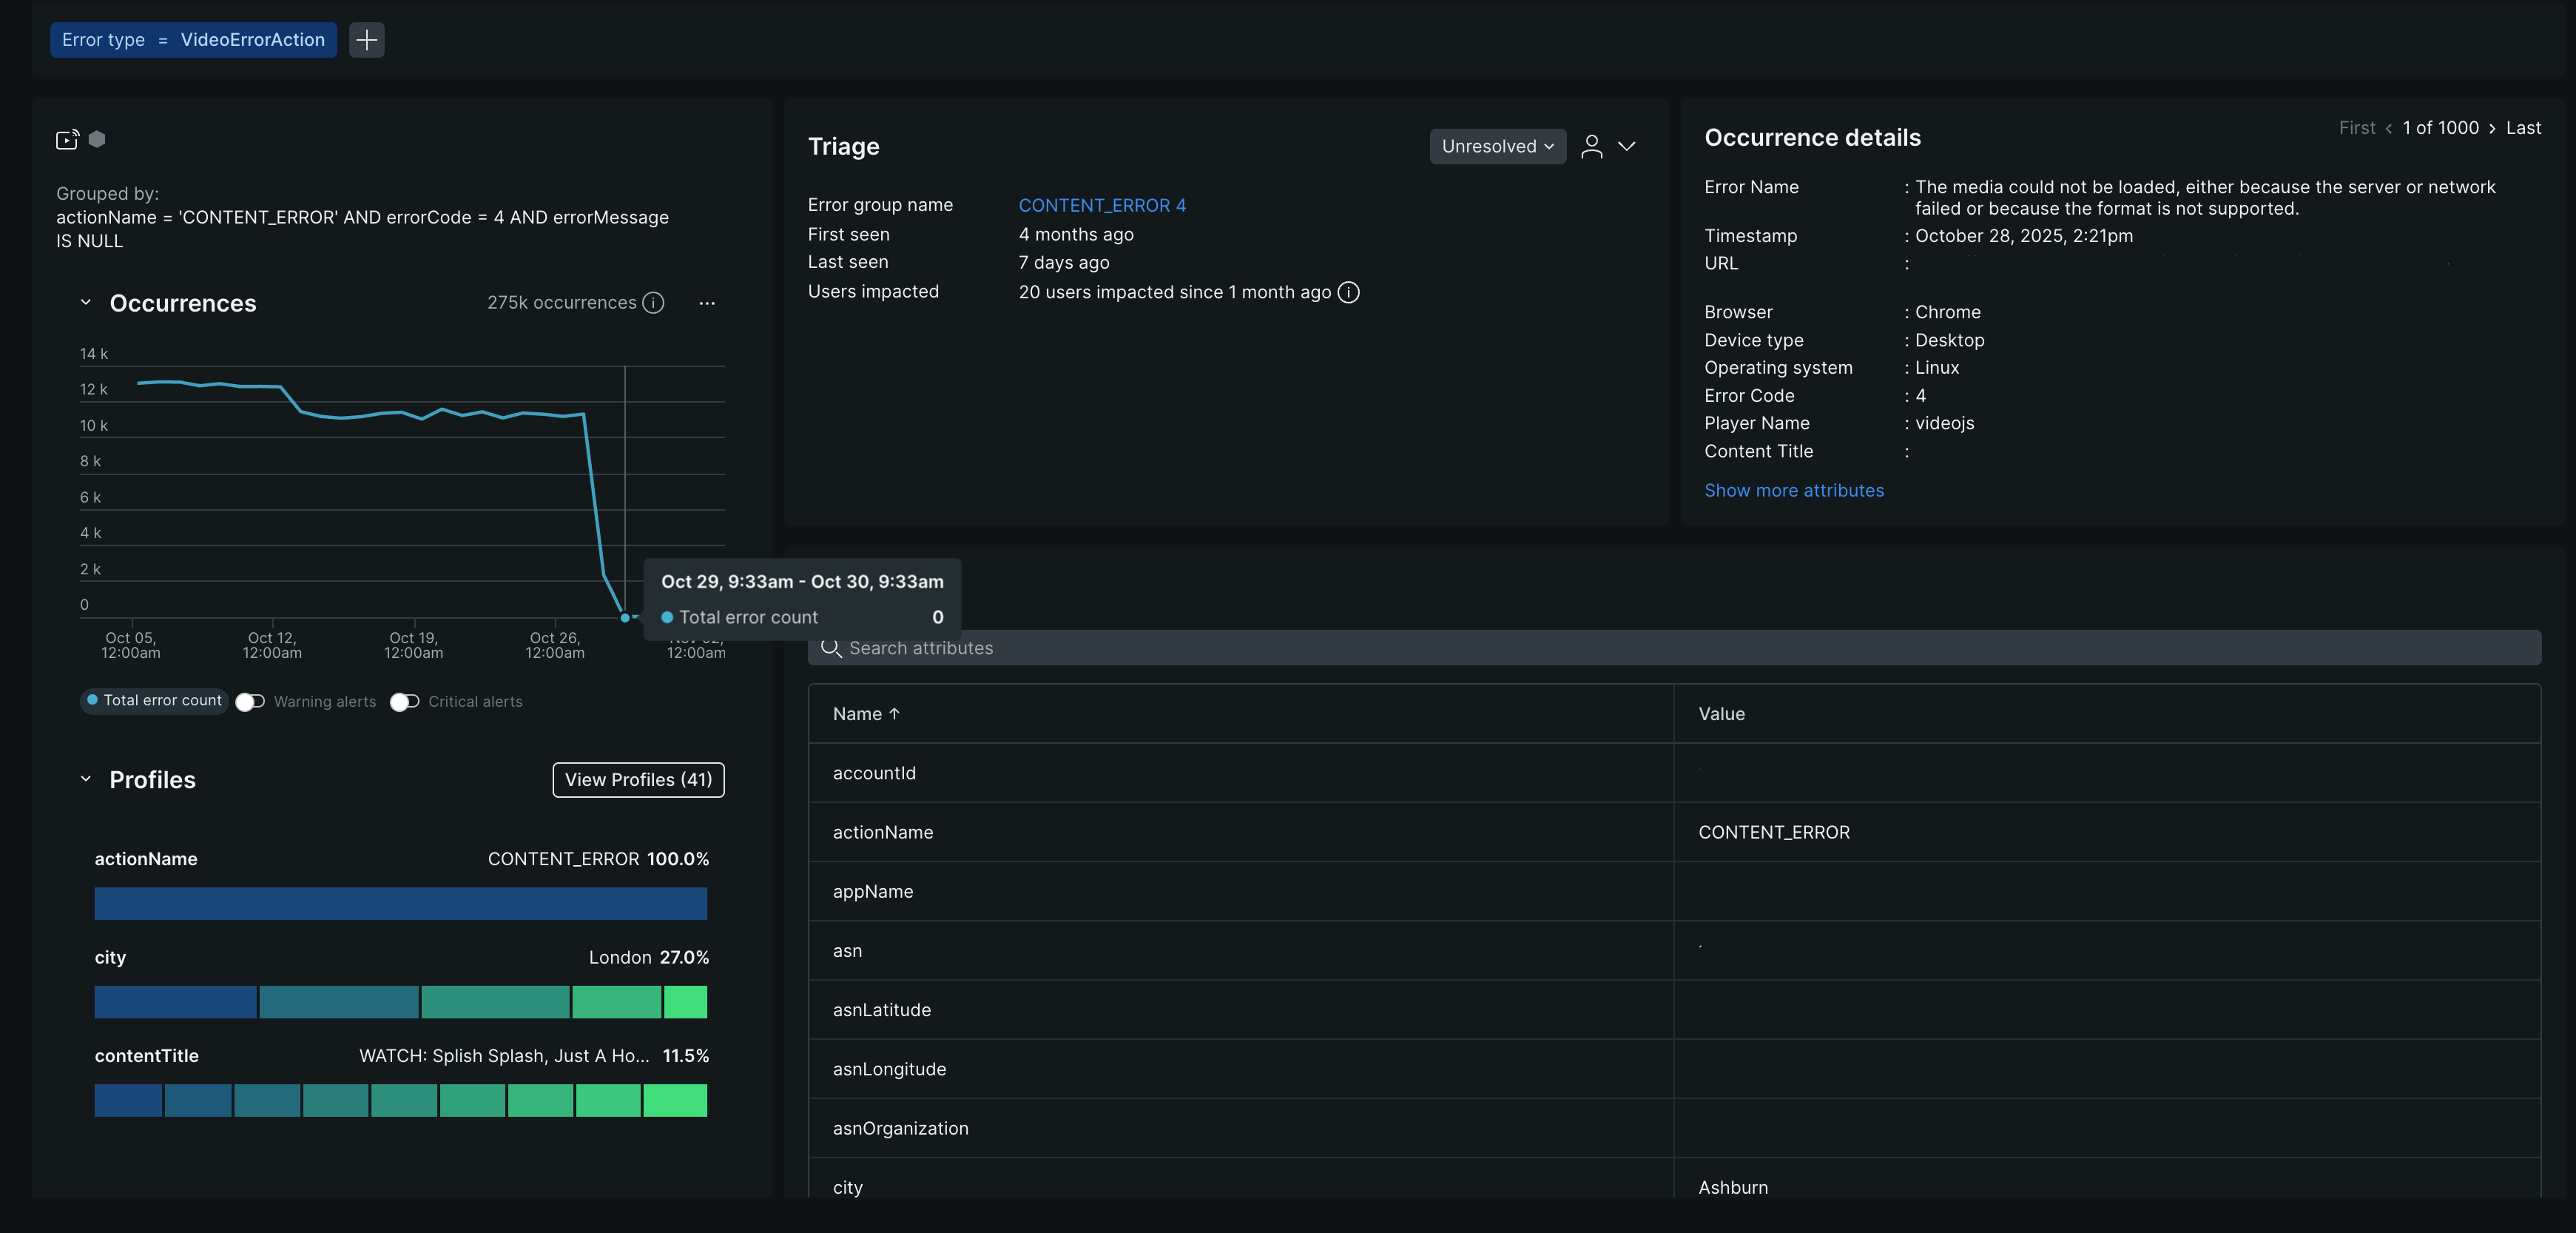Open the Occurrences options menu

click(707, 303)
